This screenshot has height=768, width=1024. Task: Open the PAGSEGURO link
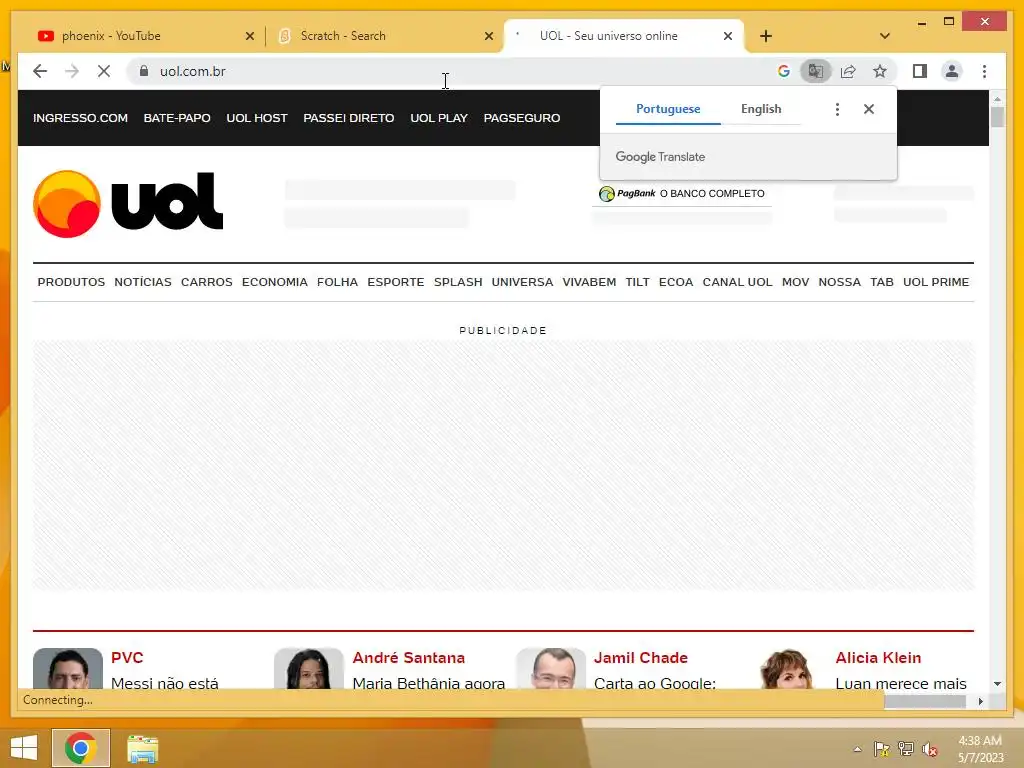click(522, 118)
